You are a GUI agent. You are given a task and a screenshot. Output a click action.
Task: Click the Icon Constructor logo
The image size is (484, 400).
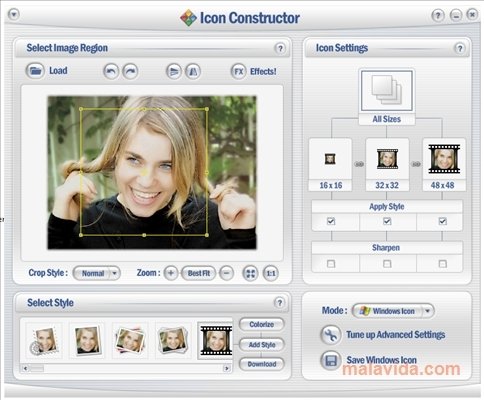188,18
